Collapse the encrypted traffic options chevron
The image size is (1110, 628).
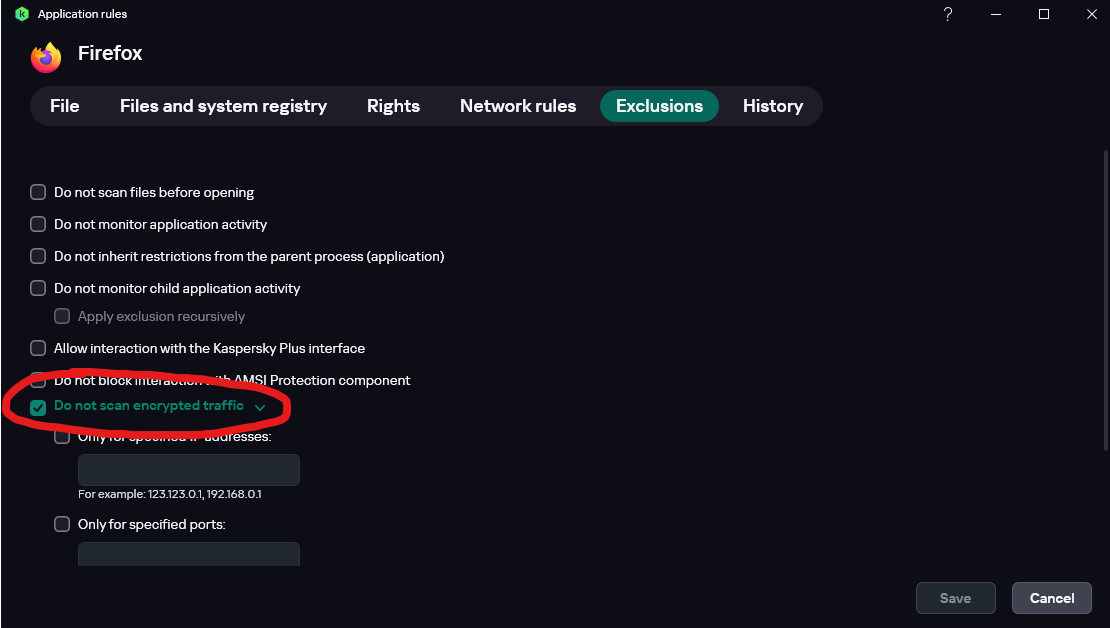point(260,408)
